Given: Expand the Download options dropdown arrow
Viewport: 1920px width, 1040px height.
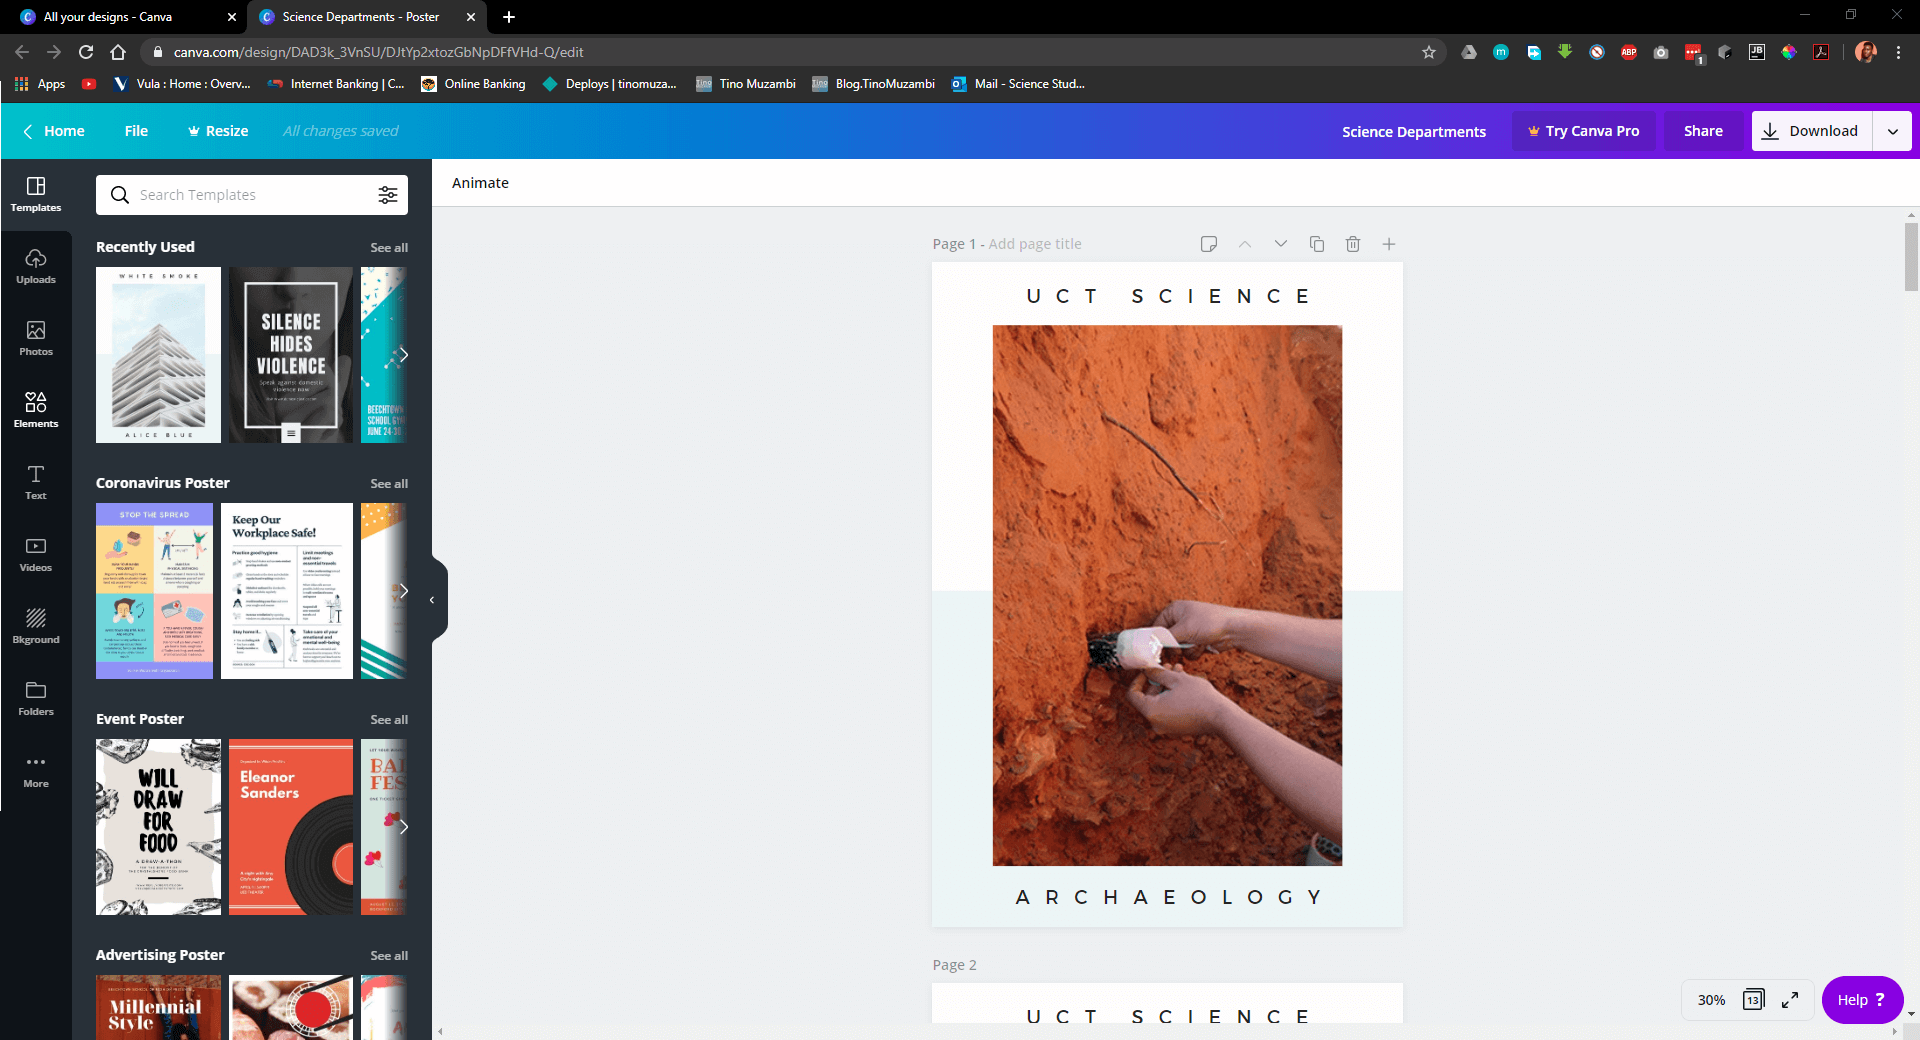Looking at the screenshot, I should pyautogui.click(x=1892, y=131).
